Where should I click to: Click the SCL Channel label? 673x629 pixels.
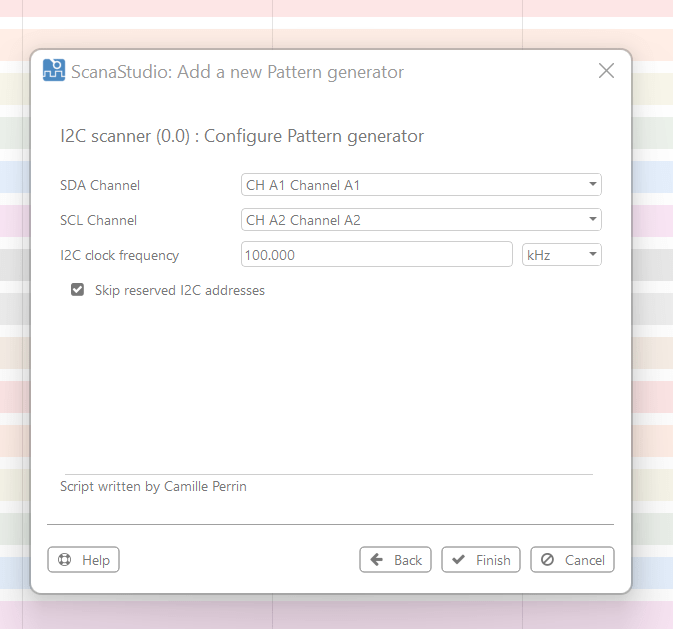point(99,220)
